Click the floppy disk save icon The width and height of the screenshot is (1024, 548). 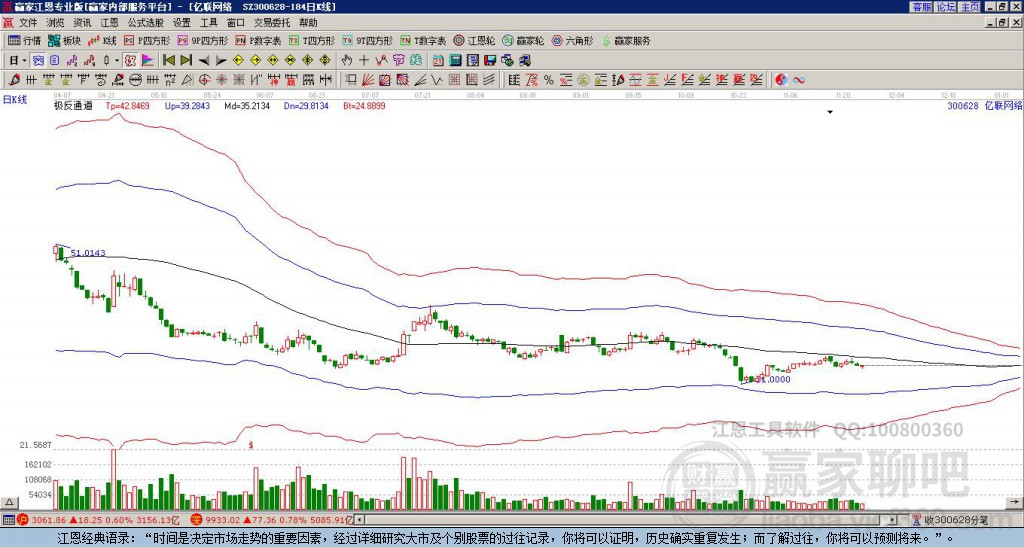[x=490, y=61]
